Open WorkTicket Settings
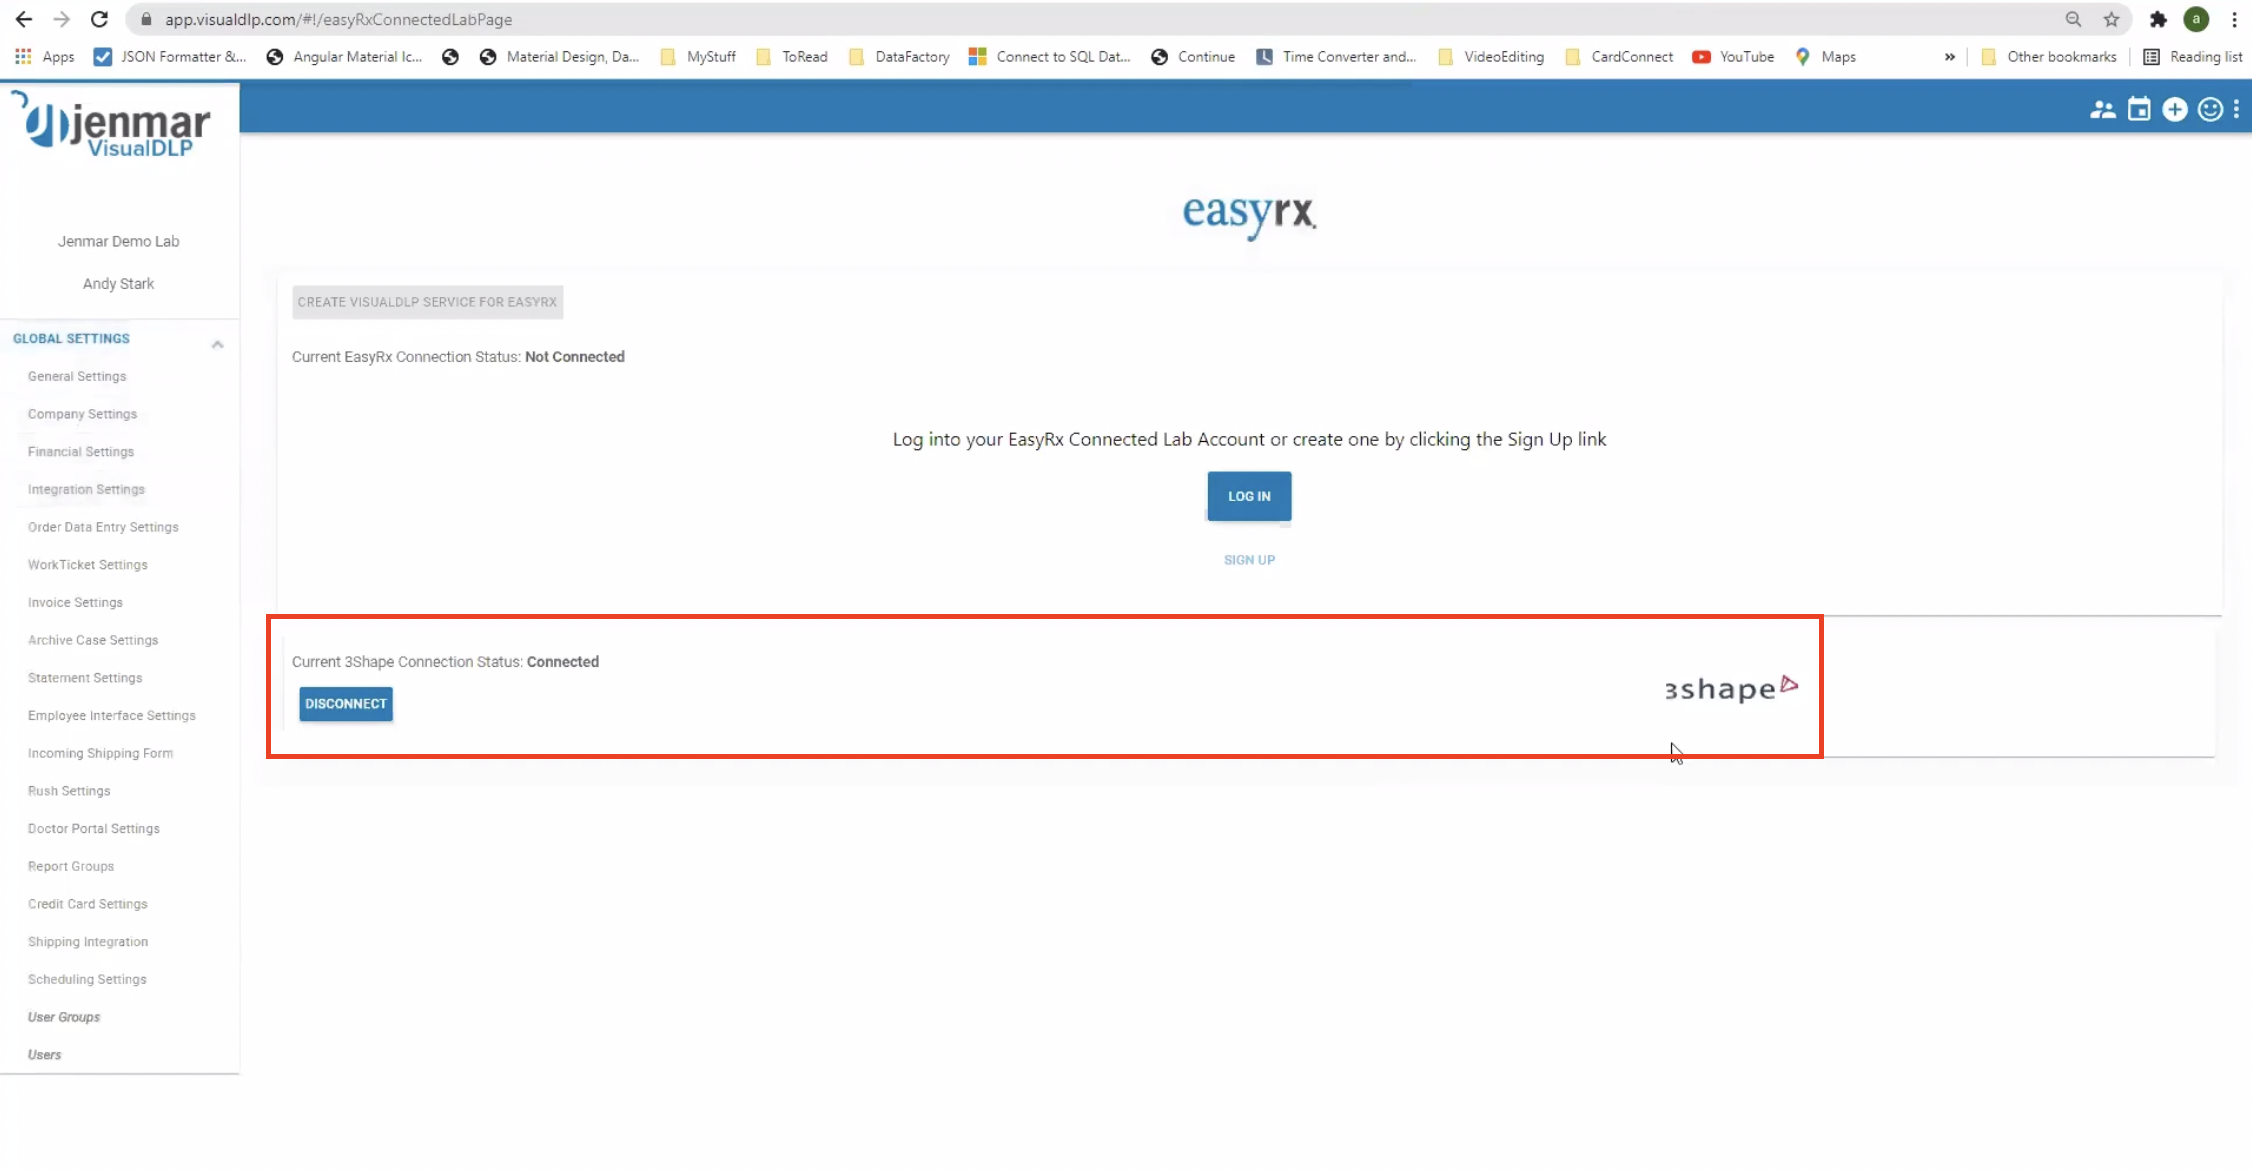This screenshot has height=1170, width=2252. pyautogui.click(x=87, y=565)
